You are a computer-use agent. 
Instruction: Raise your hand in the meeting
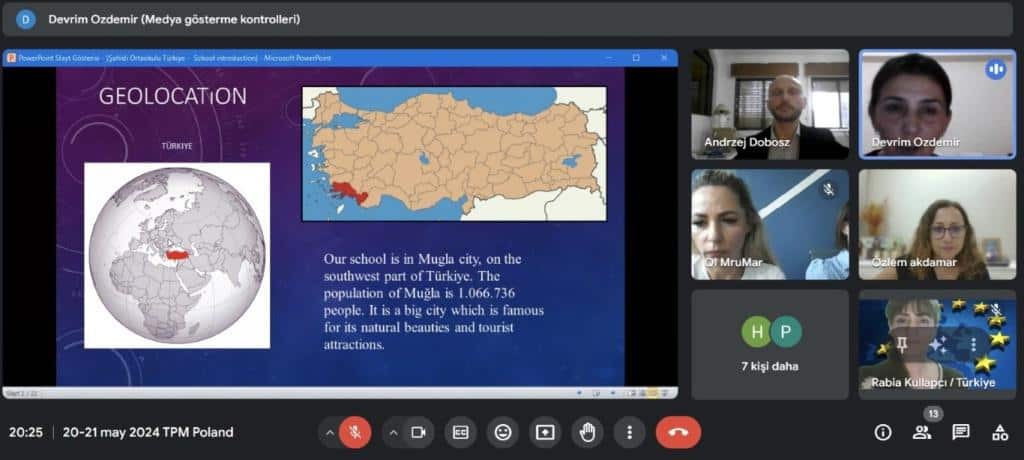click(587, 432)
